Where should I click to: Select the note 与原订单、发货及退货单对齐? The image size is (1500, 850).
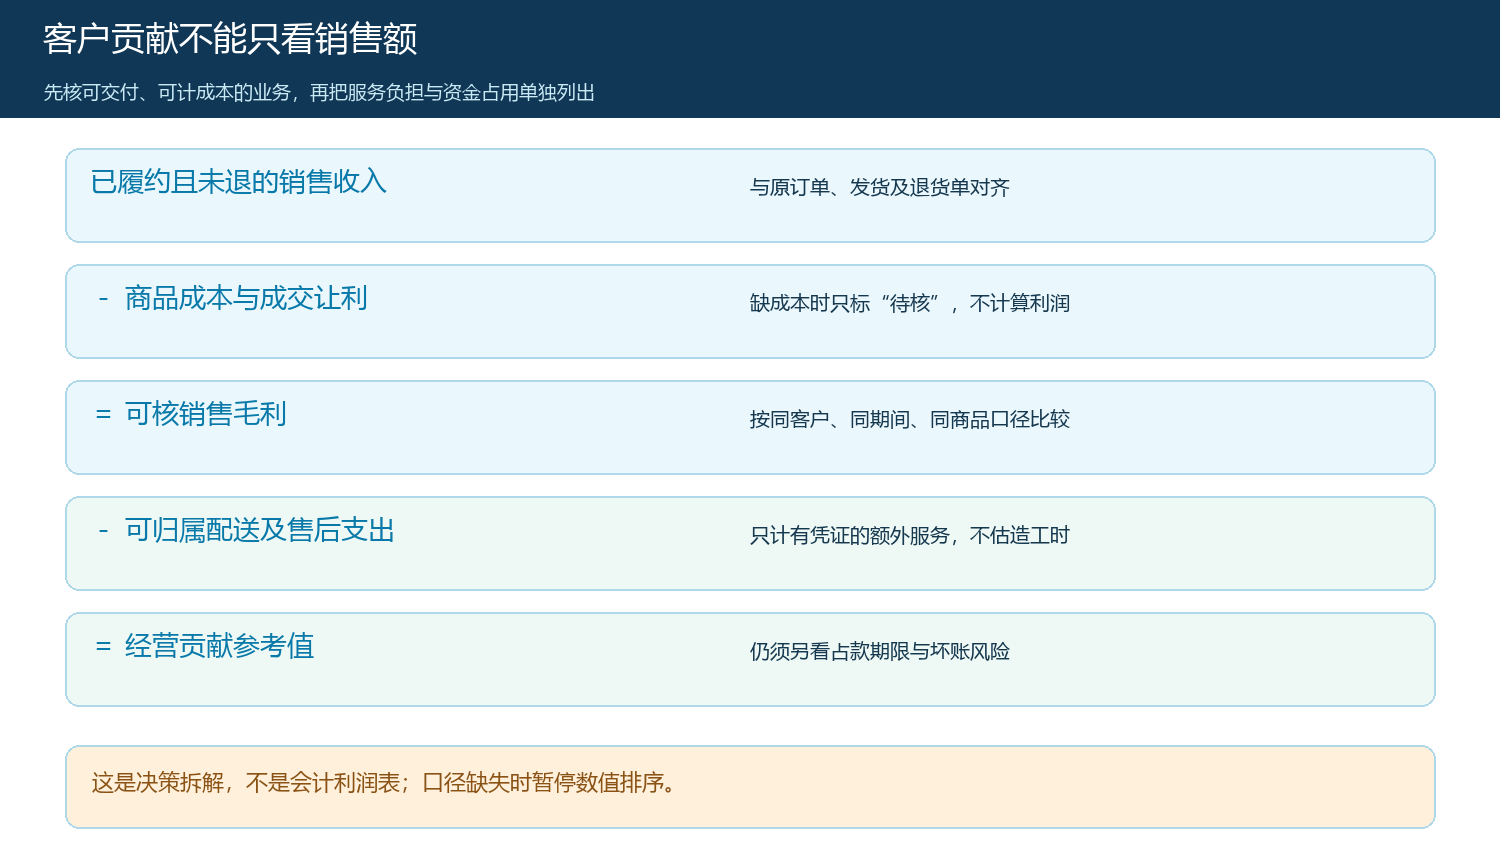point(880,187)
